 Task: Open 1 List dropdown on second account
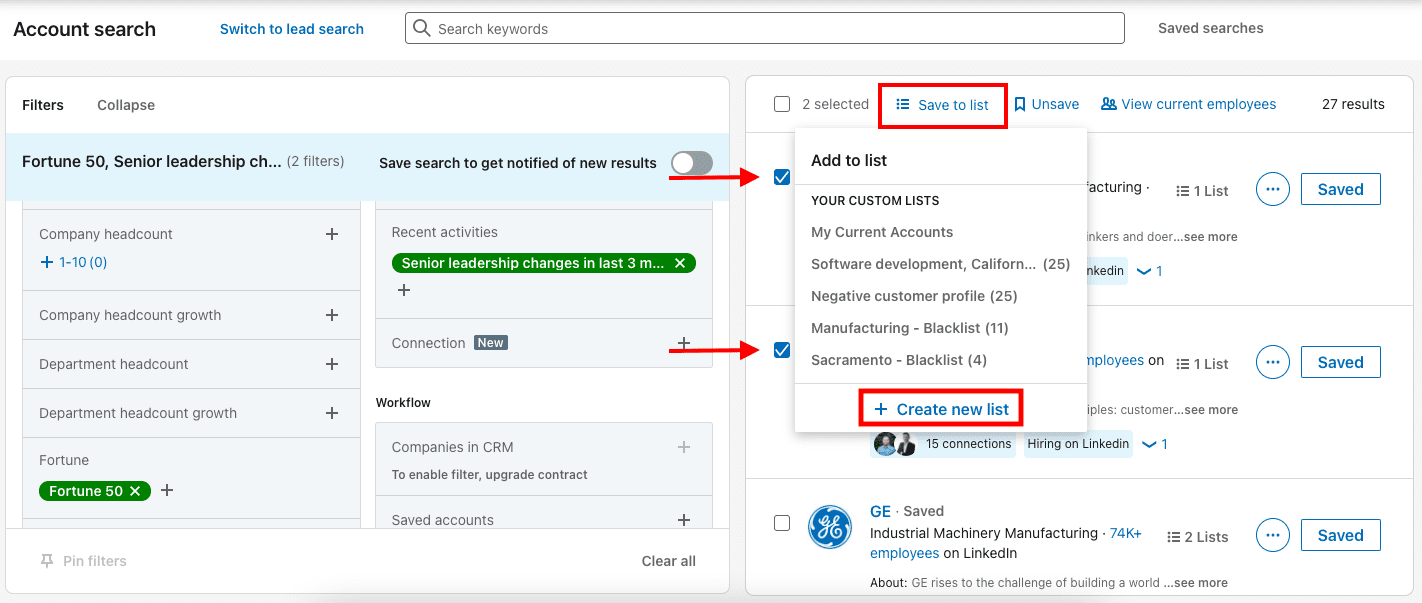1202,364
